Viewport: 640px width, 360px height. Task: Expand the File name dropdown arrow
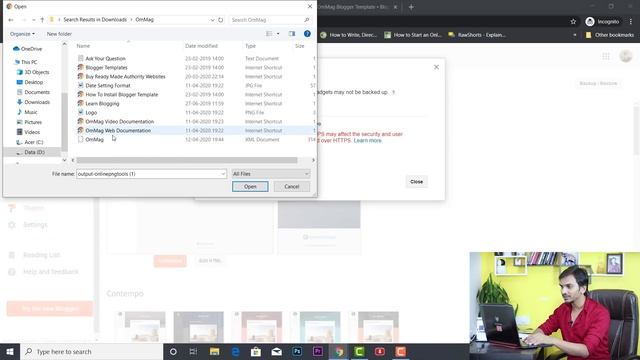pos(223,174)
